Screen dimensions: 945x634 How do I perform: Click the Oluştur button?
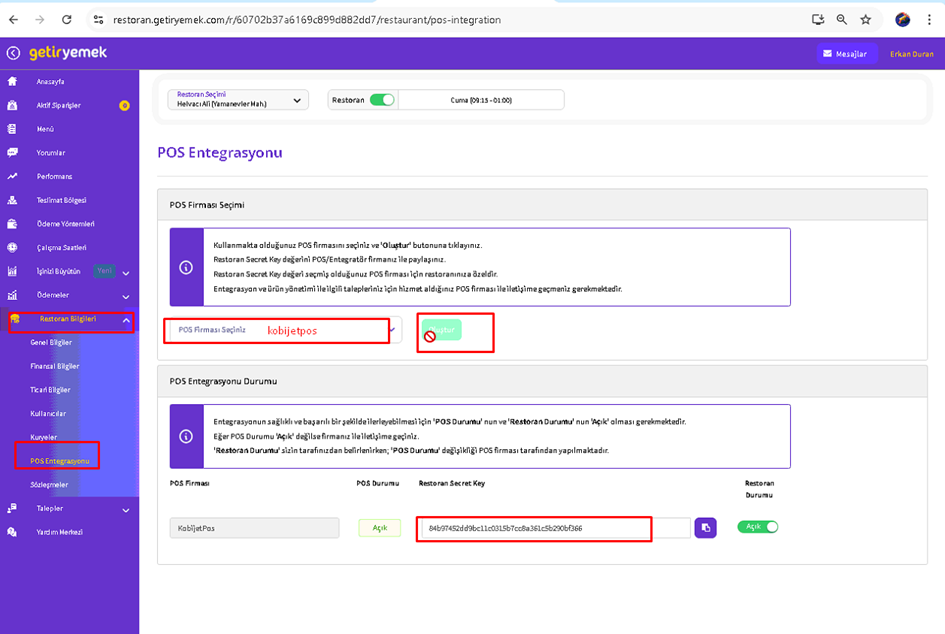coord(441,330)
